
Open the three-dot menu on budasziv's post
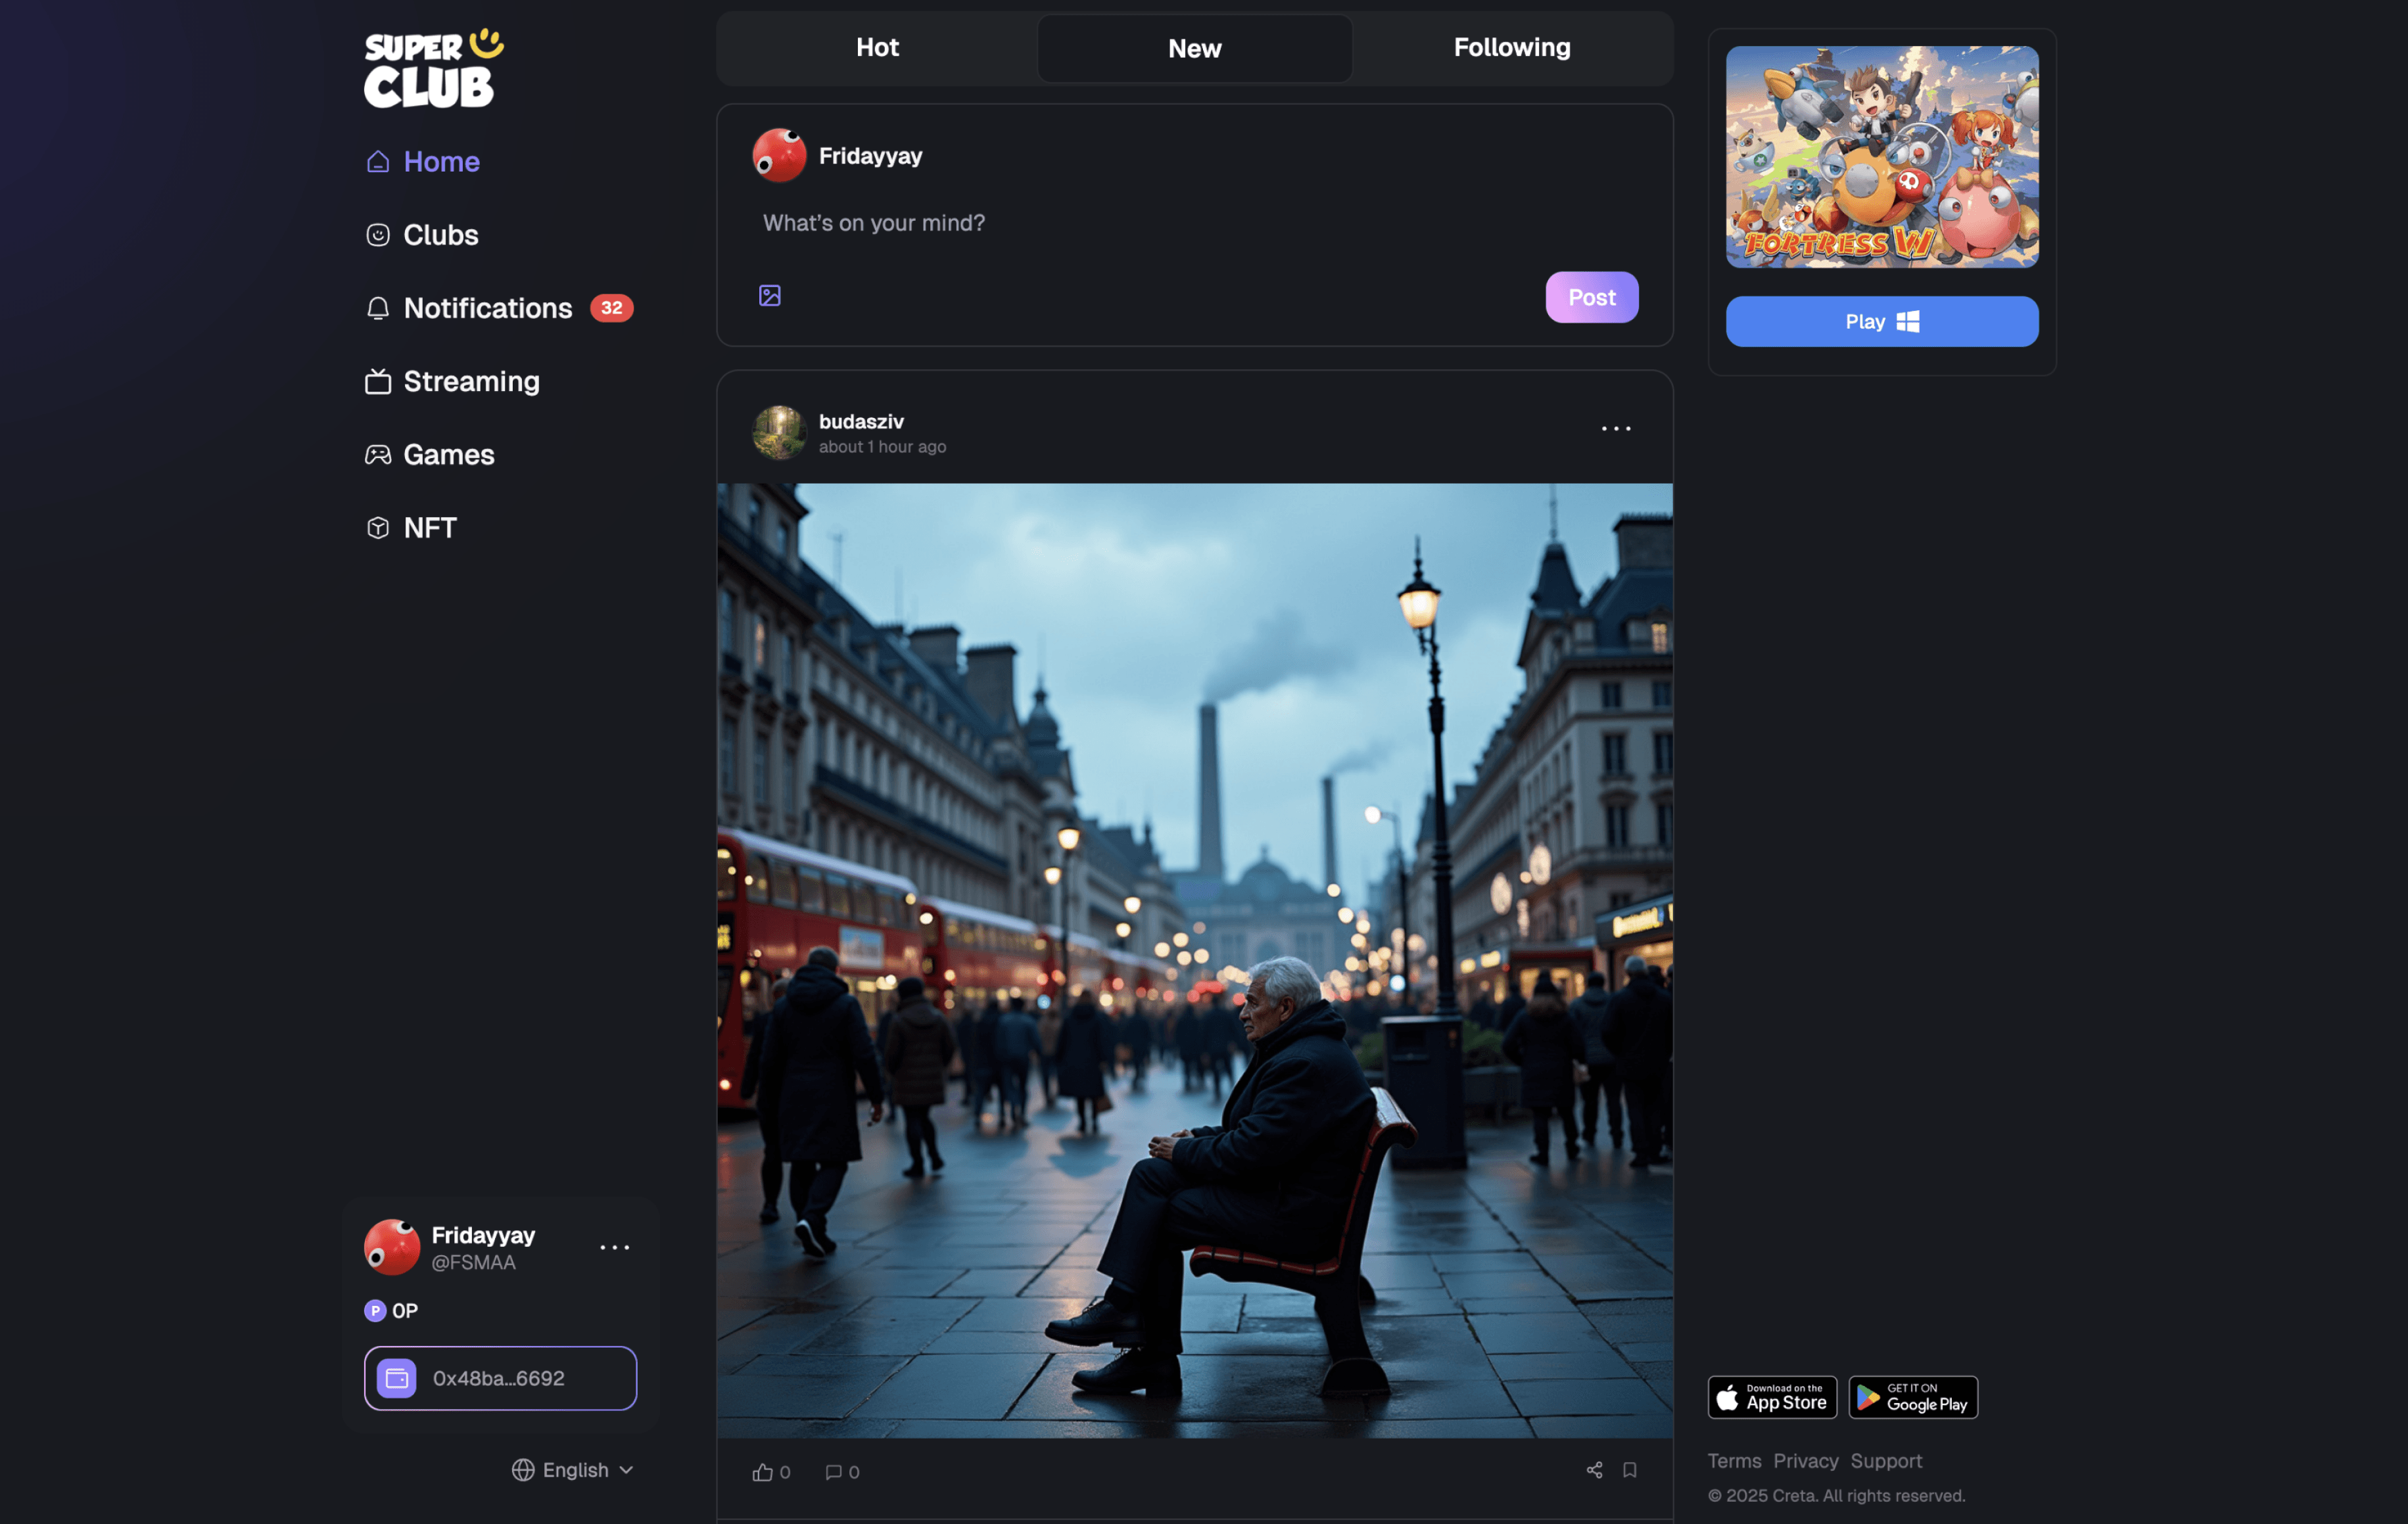coord(1615,428)
